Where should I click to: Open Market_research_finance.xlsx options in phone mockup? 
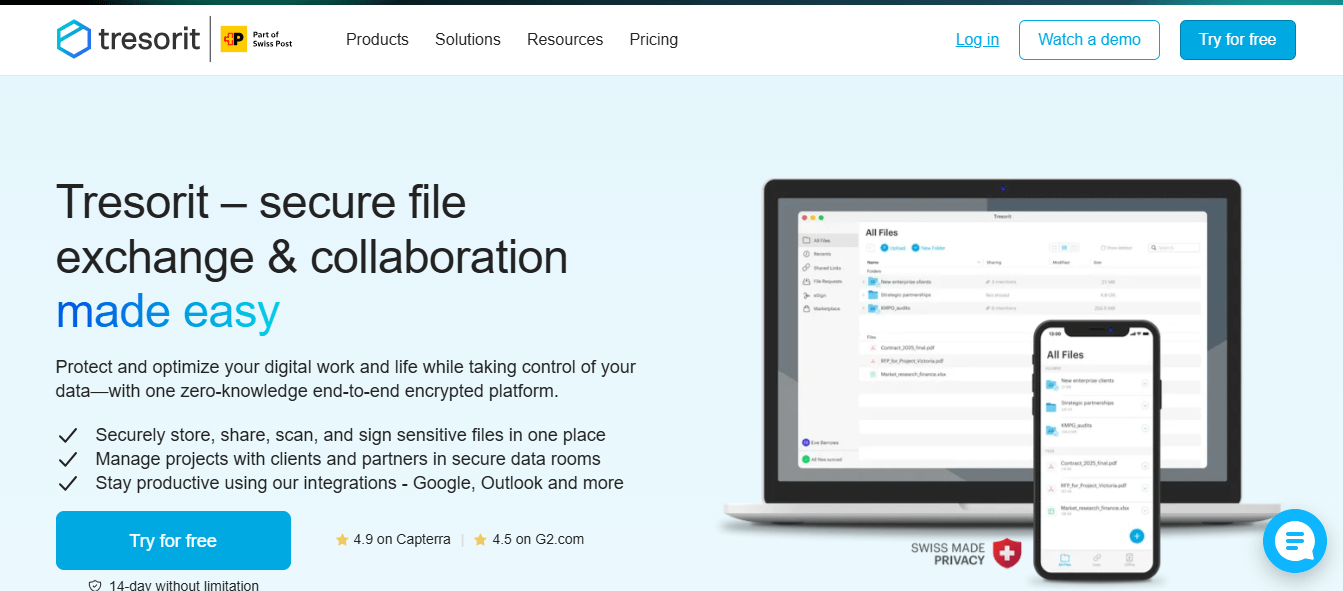click(1144, 510)
